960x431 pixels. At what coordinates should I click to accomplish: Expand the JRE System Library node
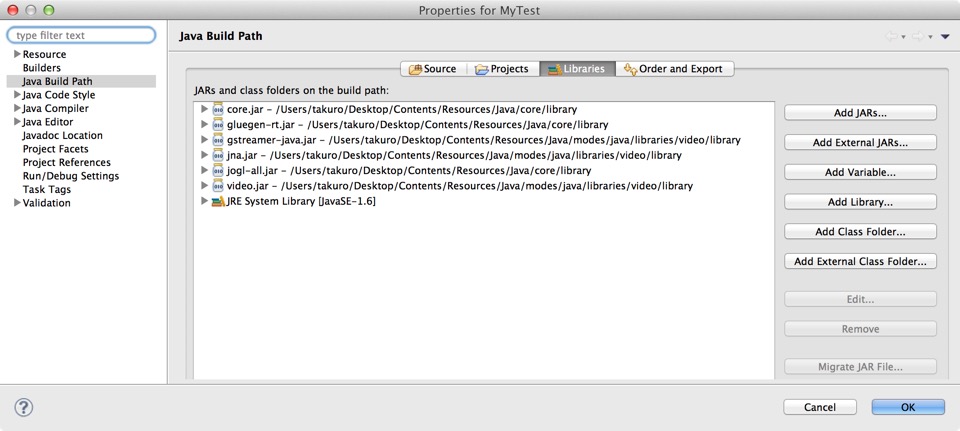pyautogui.click(x=204, y=201)
